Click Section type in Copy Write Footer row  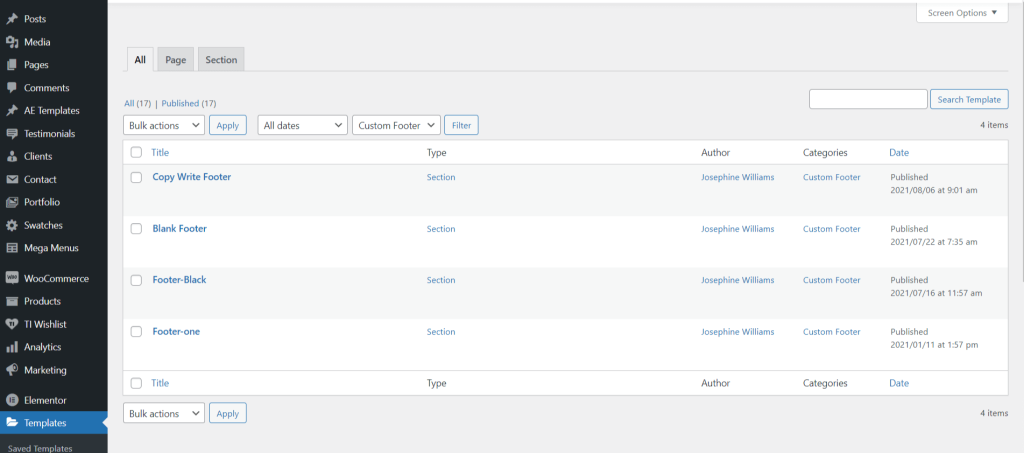441,177
